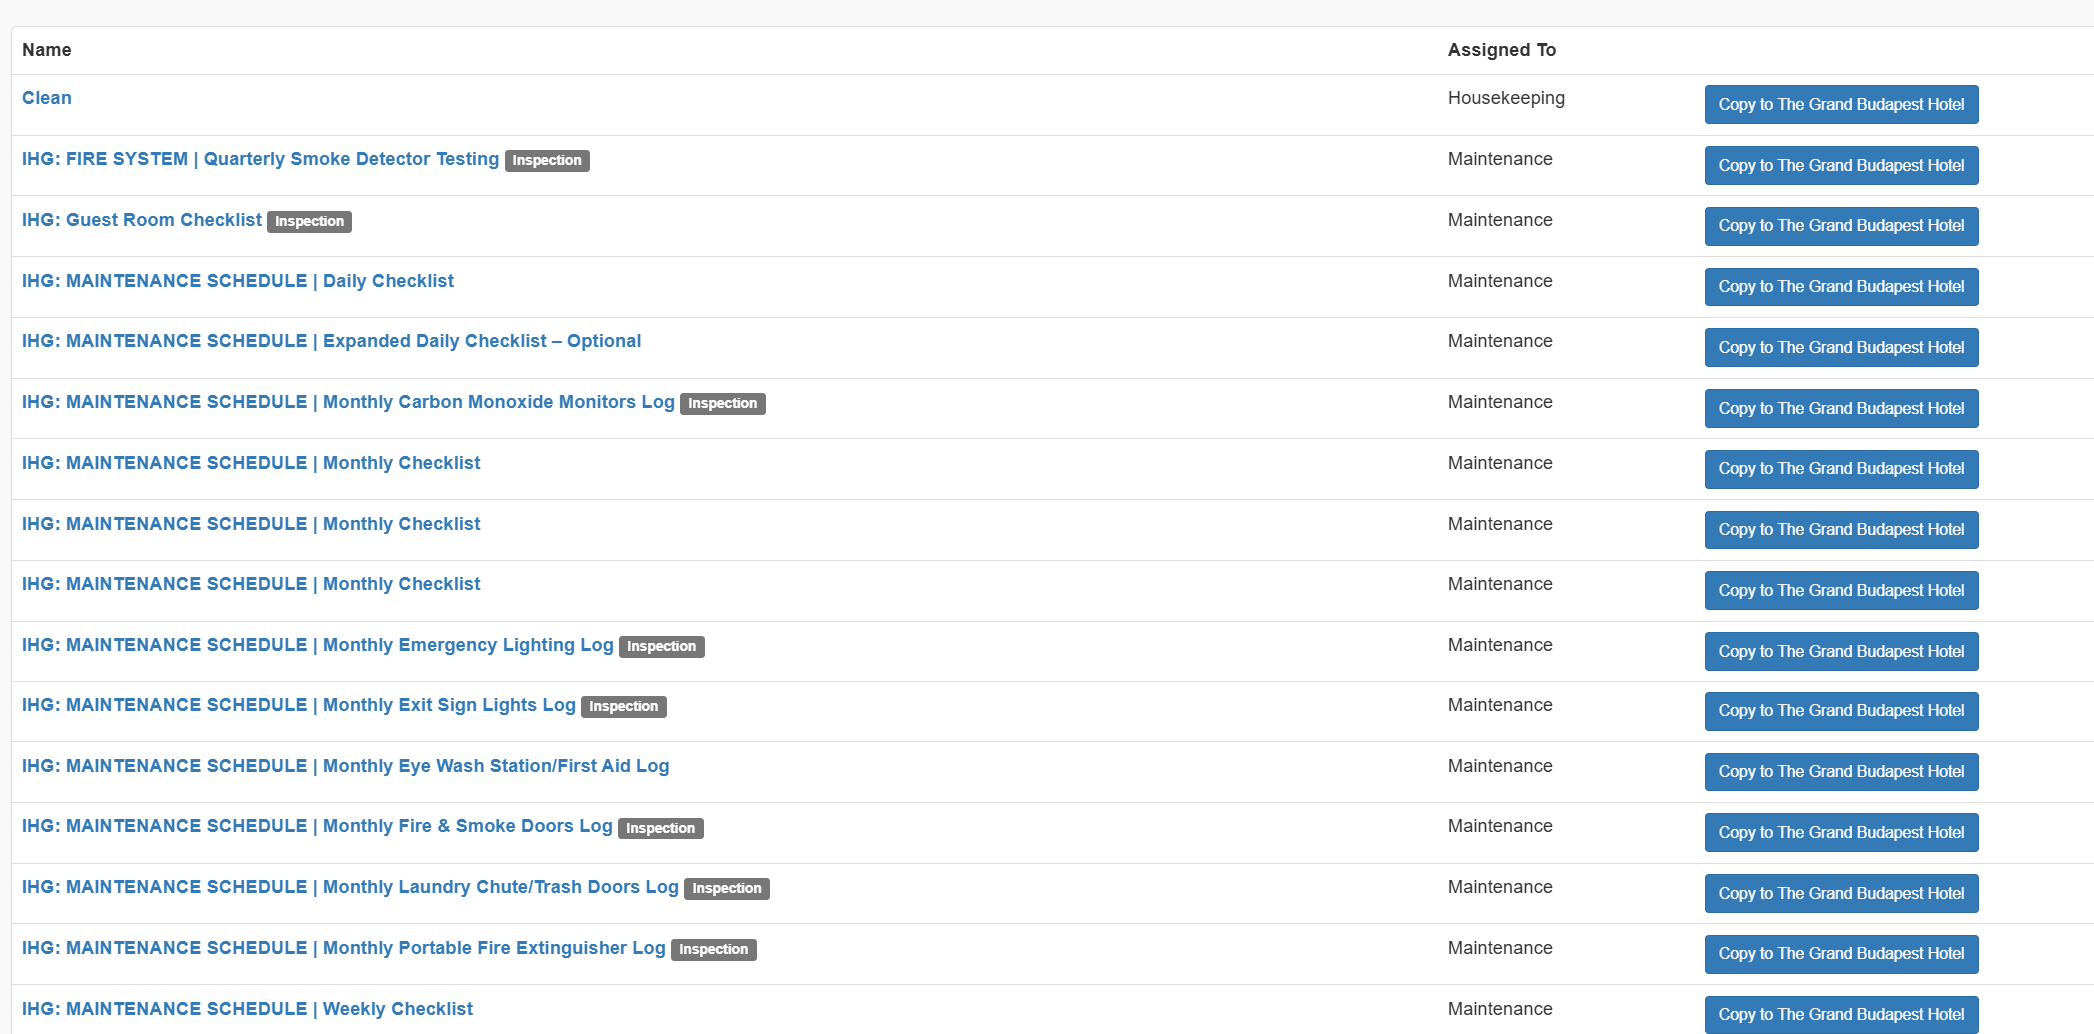The width and height of the screenshot is (2094, 1034).
Task: Open Expanded Daily Checklist – Optional link
Action: [x=331, y=341]
